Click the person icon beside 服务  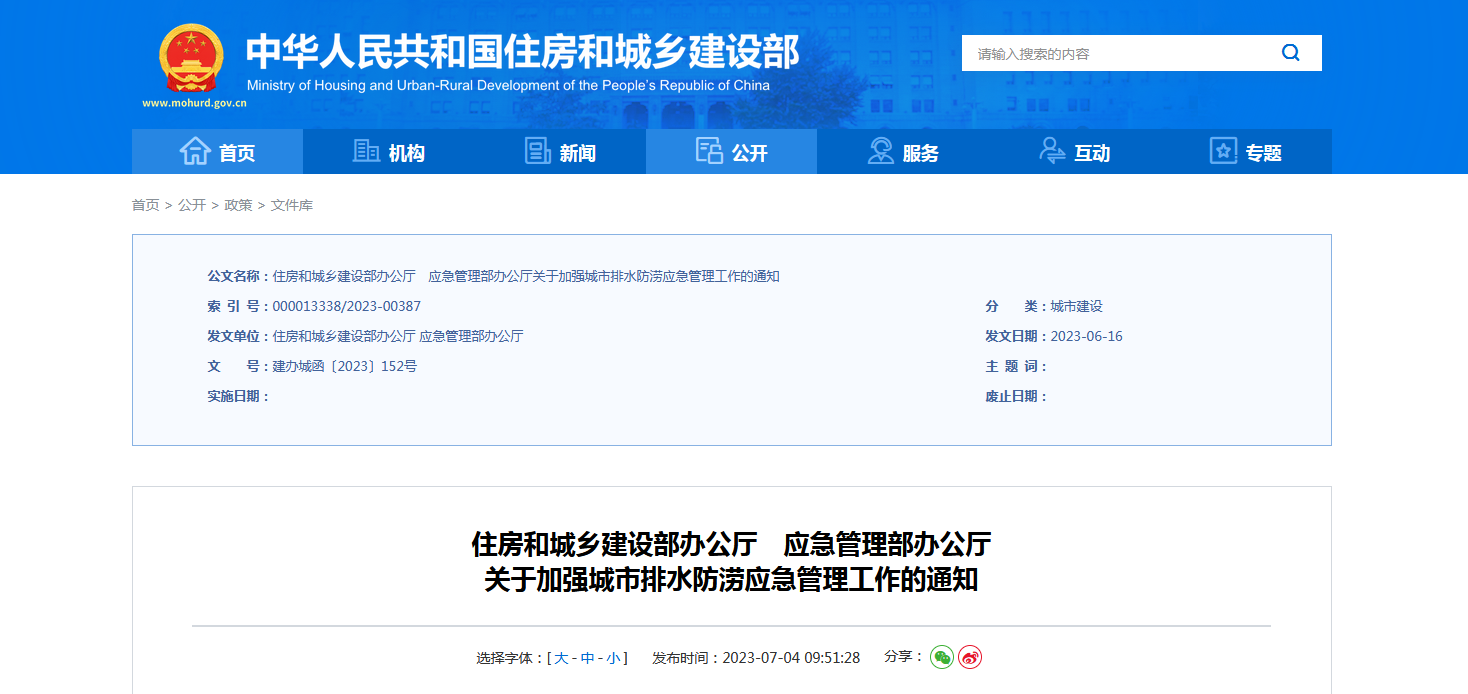pos(879,150)
